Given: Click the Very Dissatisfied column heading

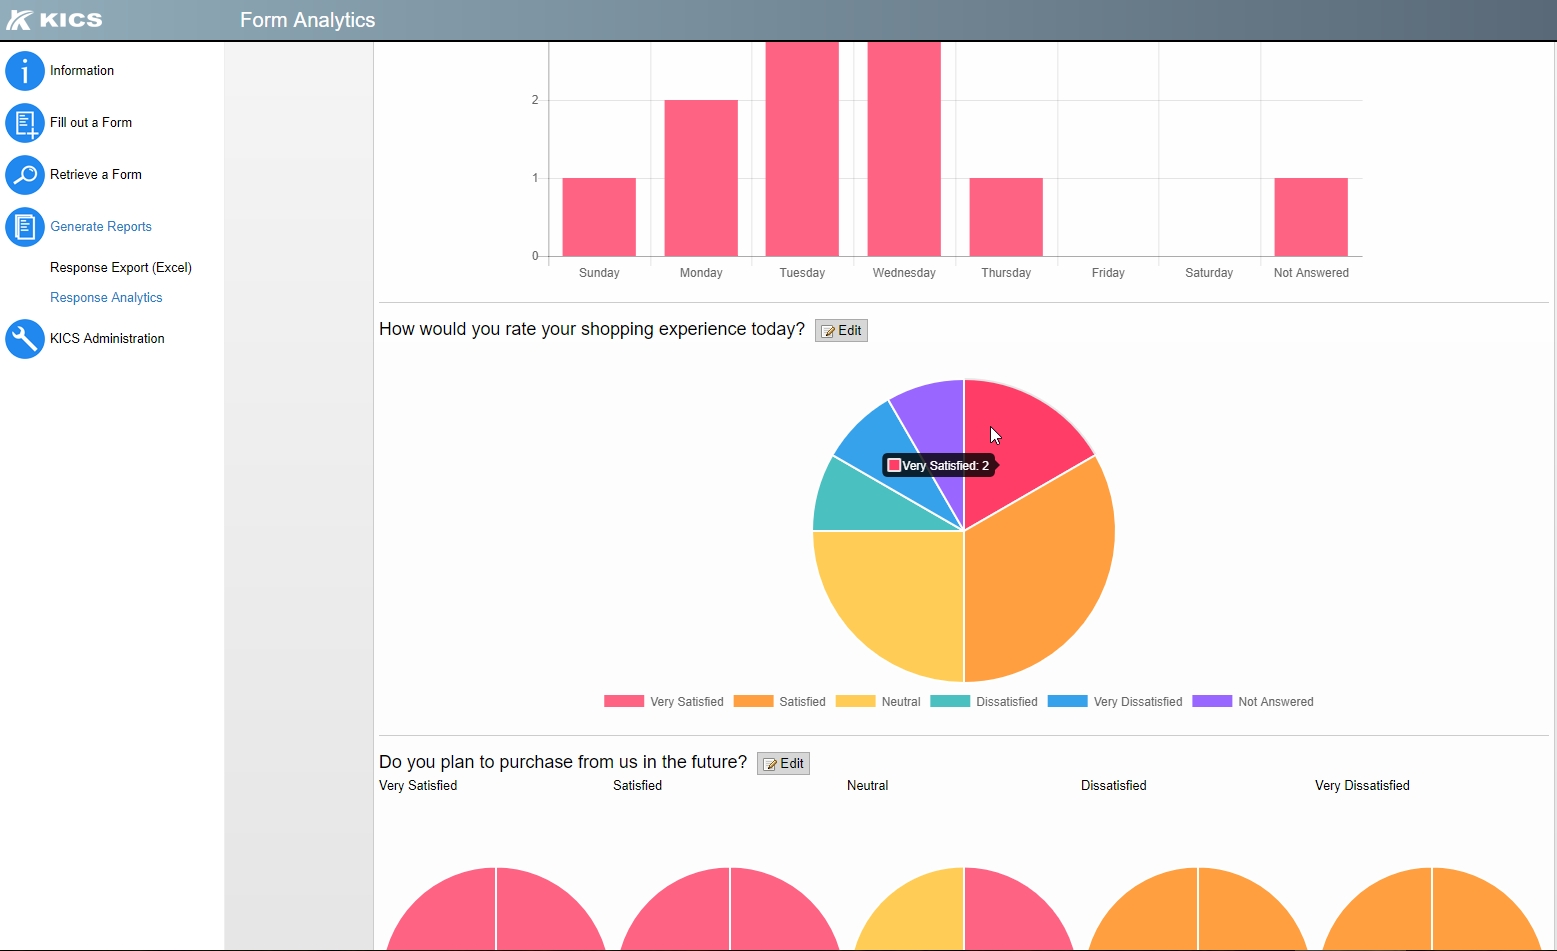Looking at the screenshot, I should click(1362, 786).
